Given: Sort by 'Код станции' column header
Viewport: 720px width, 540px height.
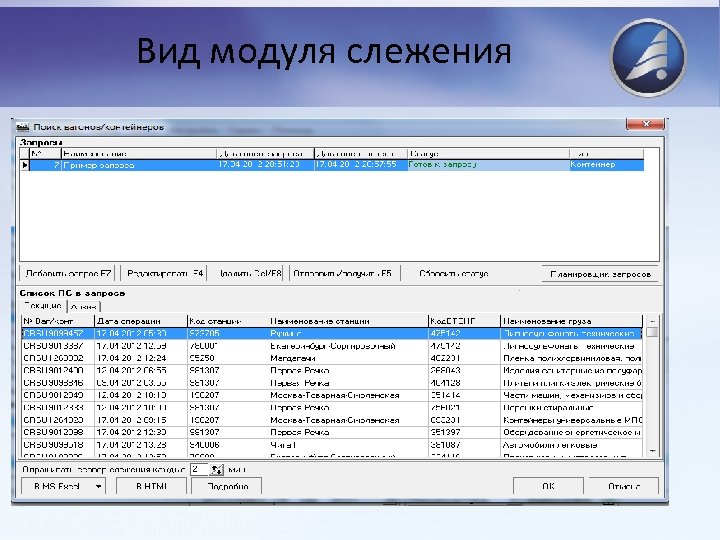Looking at the screenshot, I should point(227,321).
